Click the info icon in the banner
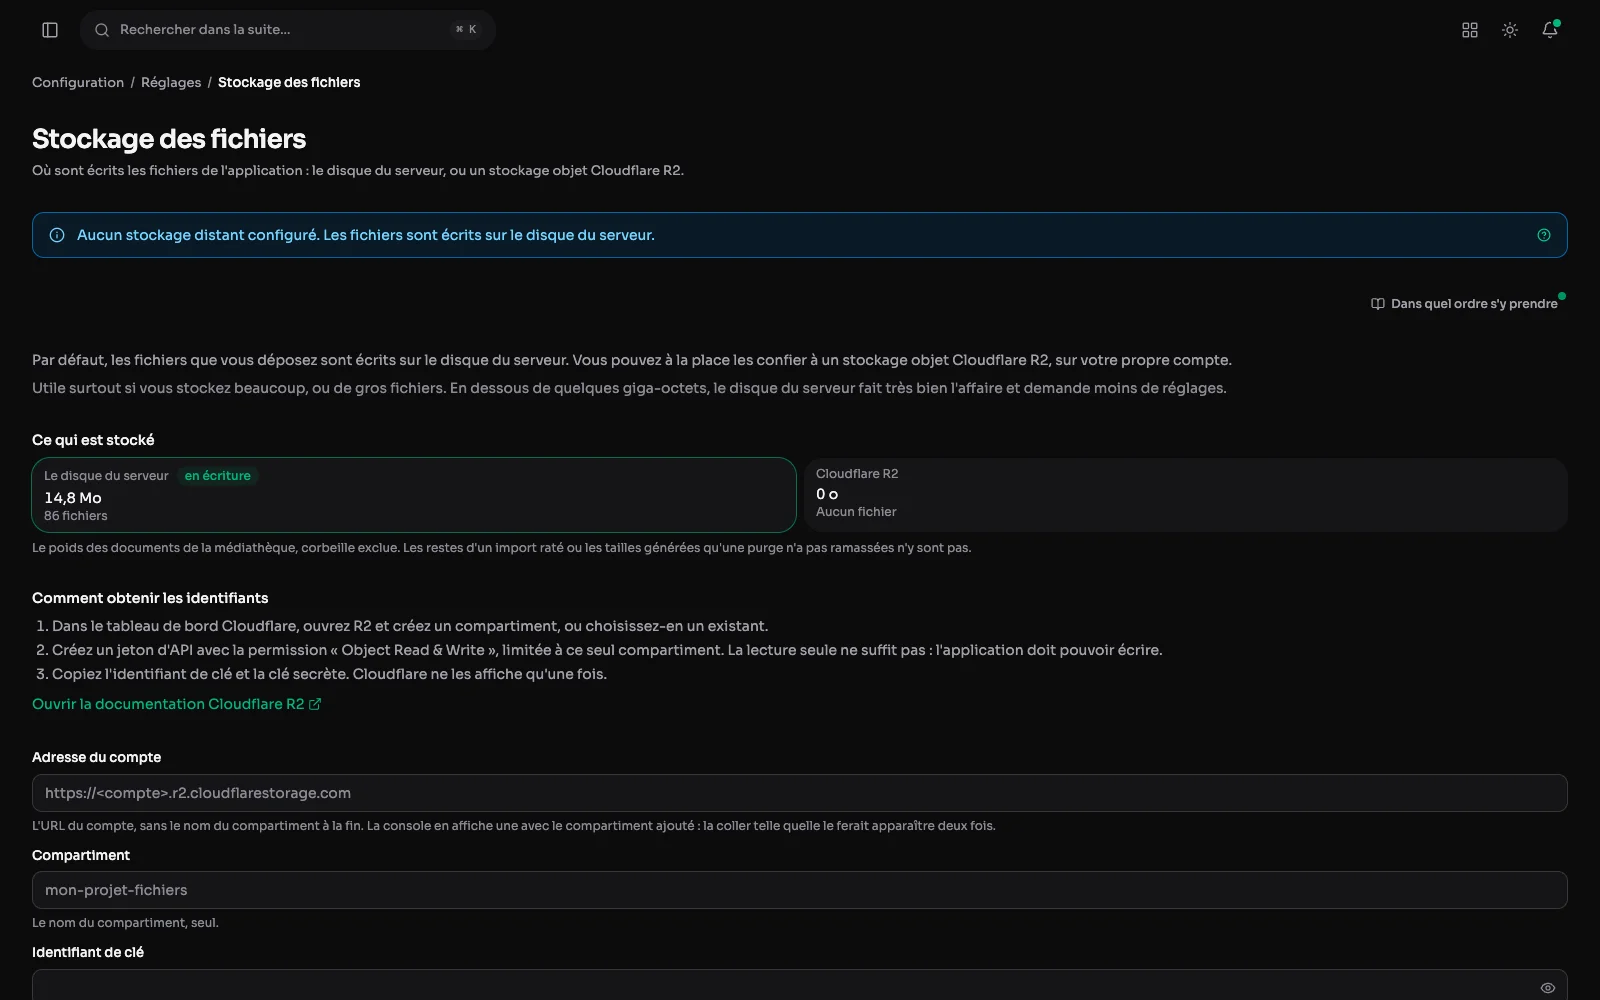 [57, 235]
